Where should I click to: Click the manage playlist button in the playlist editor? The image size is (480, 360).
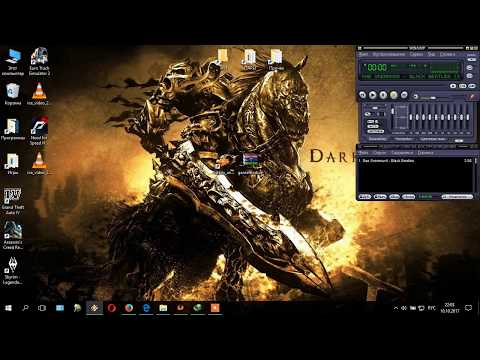pyautogui.click(x=457, y=197)
